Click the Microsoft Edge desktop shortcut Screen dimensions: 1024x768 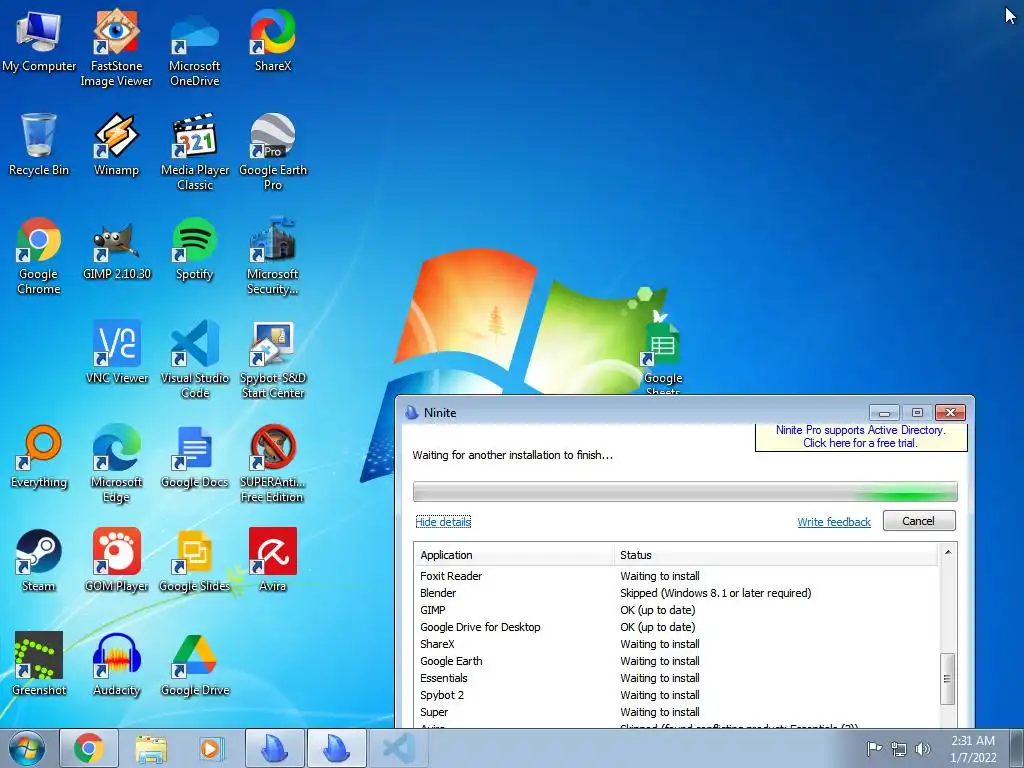pos(116,464)
